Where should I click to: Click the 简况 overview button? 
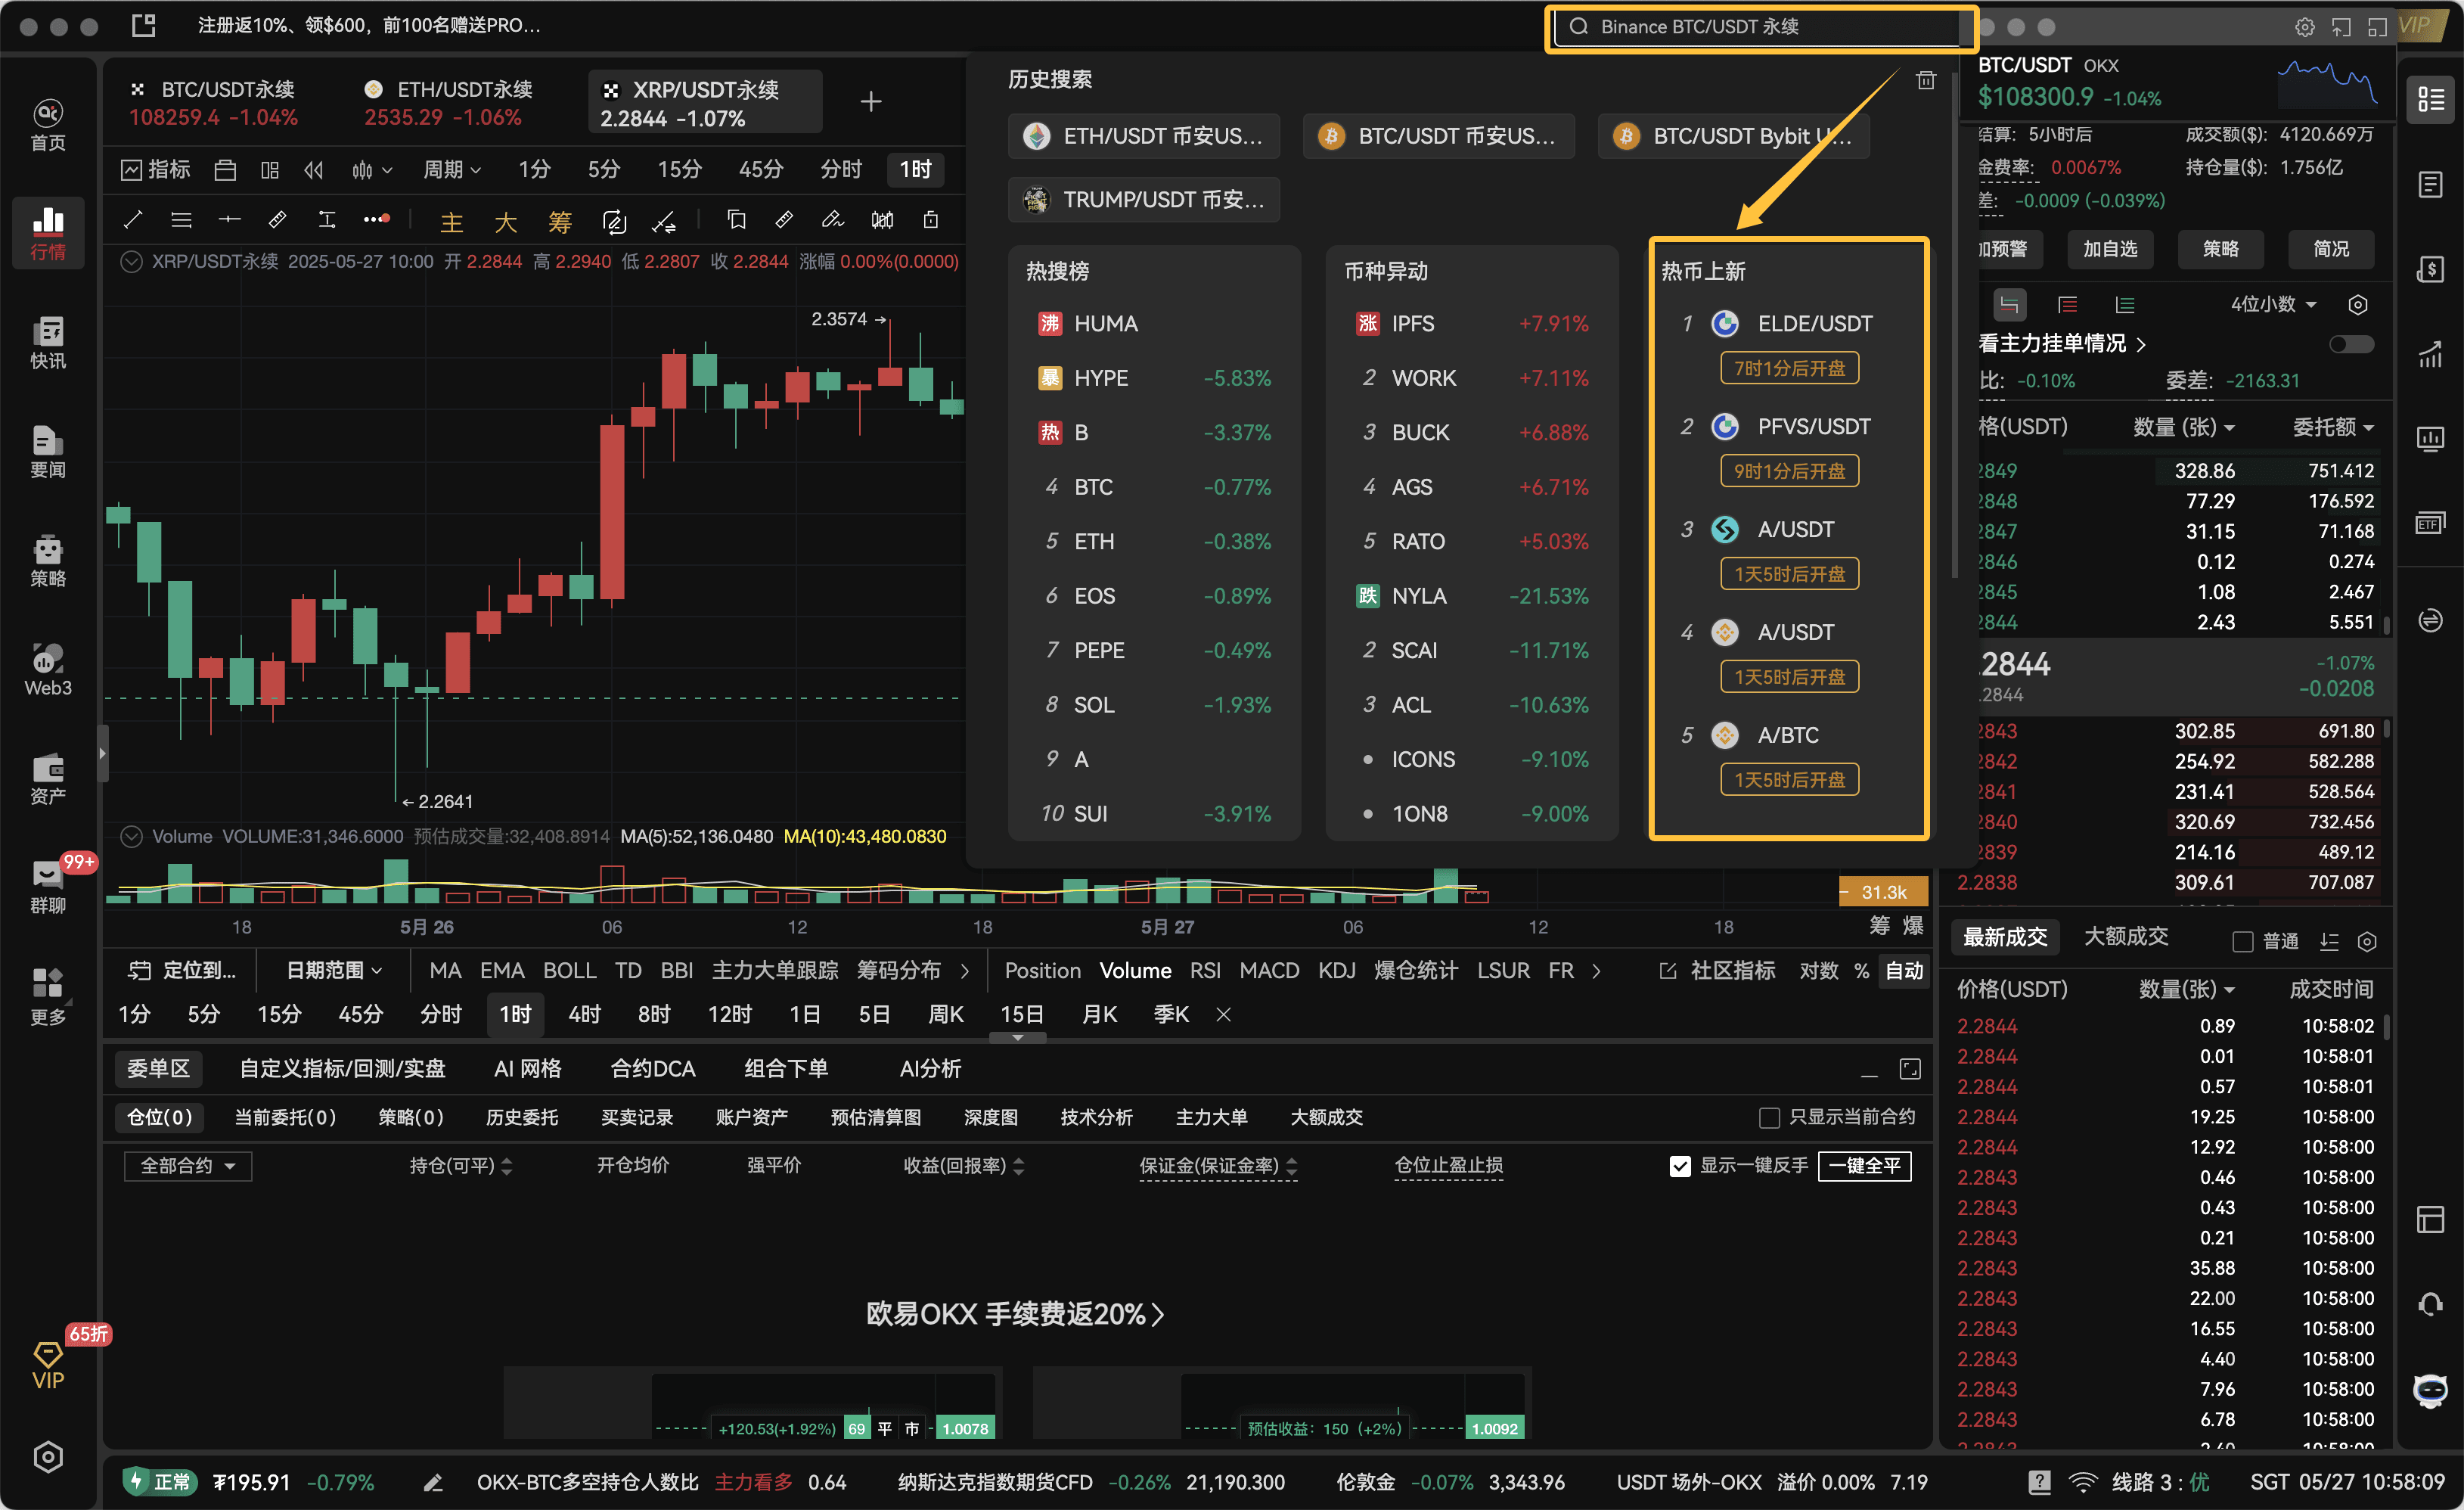point(2331,249)
